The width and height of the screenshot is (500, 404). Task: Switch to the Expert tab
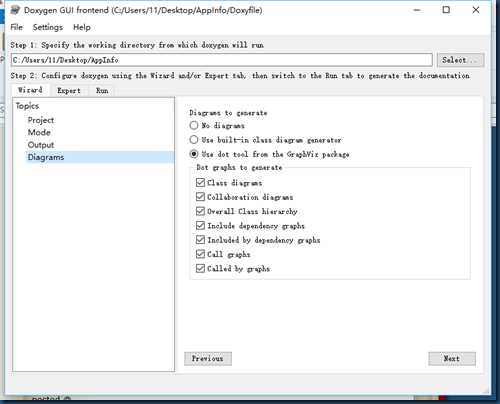pyautogui.click(x=69, y=90)
